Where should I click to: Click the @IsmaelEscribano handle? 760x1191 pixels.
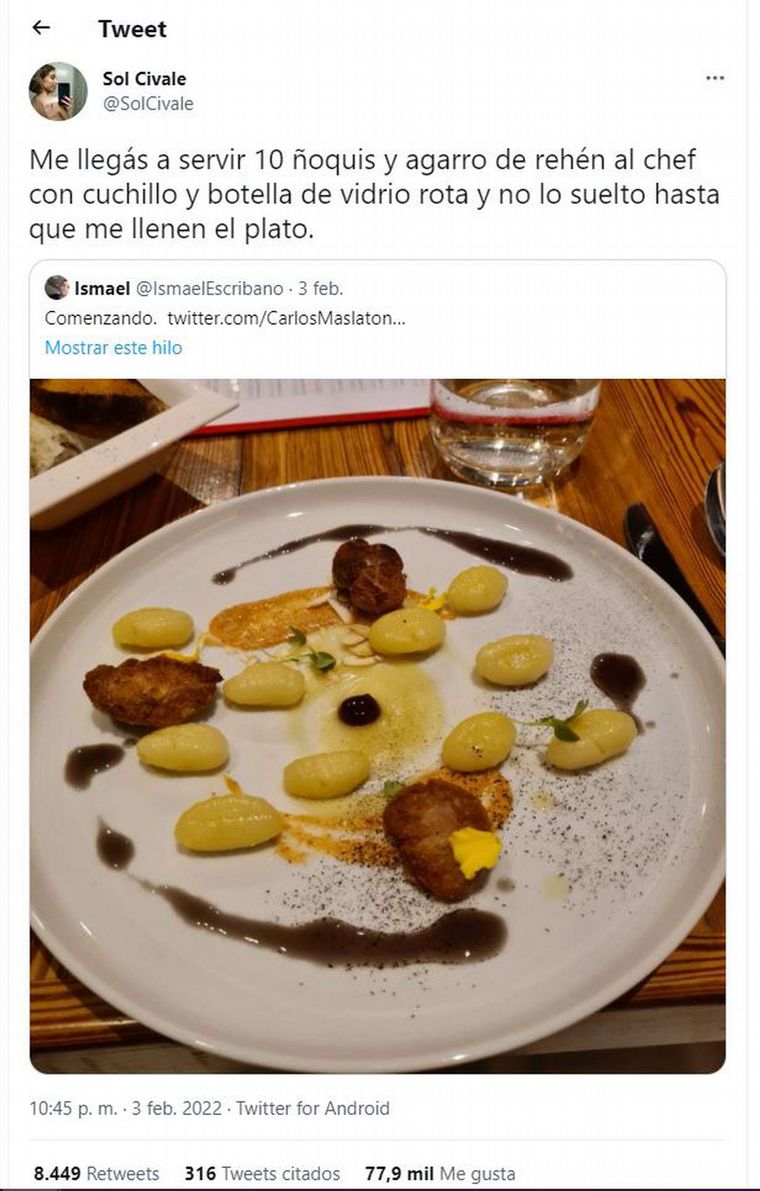coord(208,289)
